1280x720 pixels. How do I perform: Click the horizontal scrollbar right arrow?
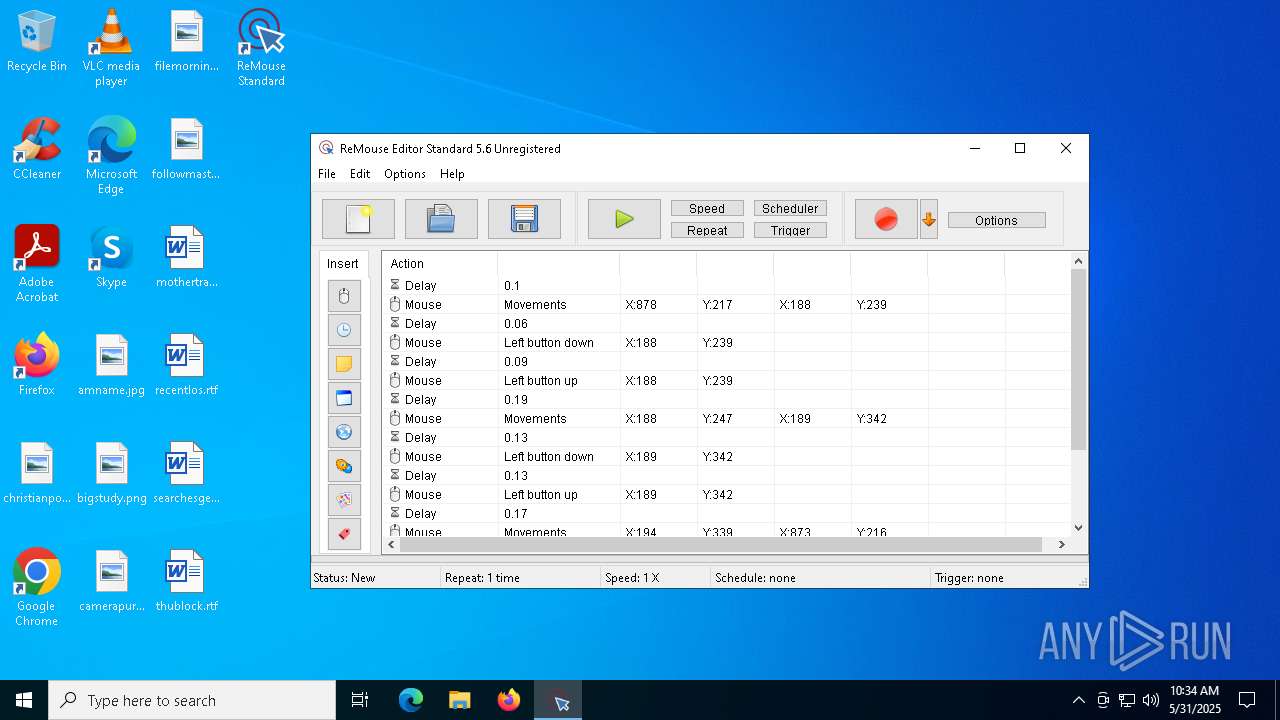coord(1062,545)
